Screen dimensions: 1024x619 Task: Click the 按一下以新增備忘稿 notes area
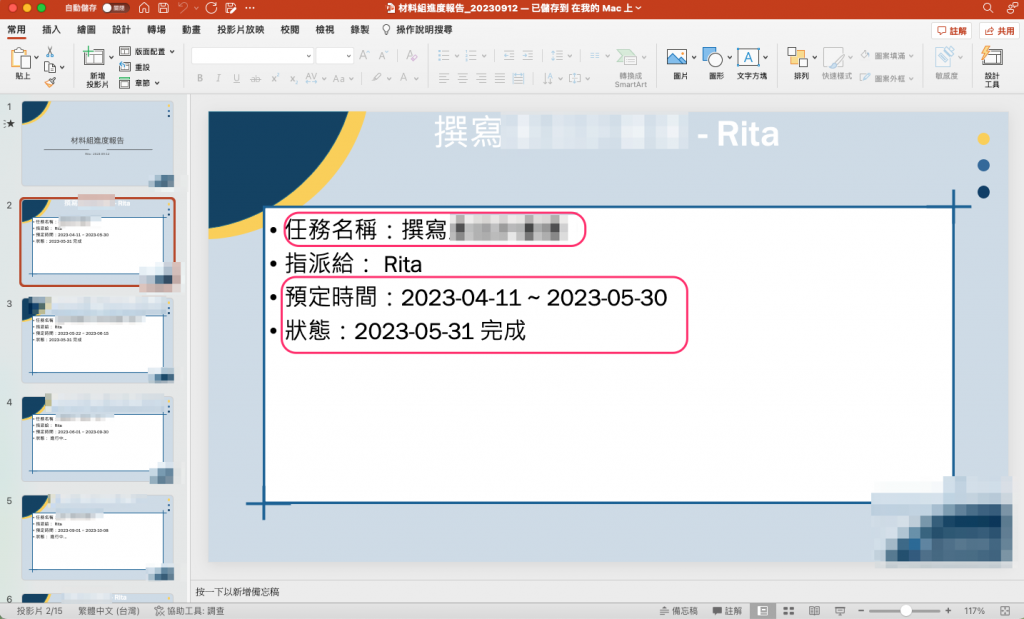pos(237,592)
